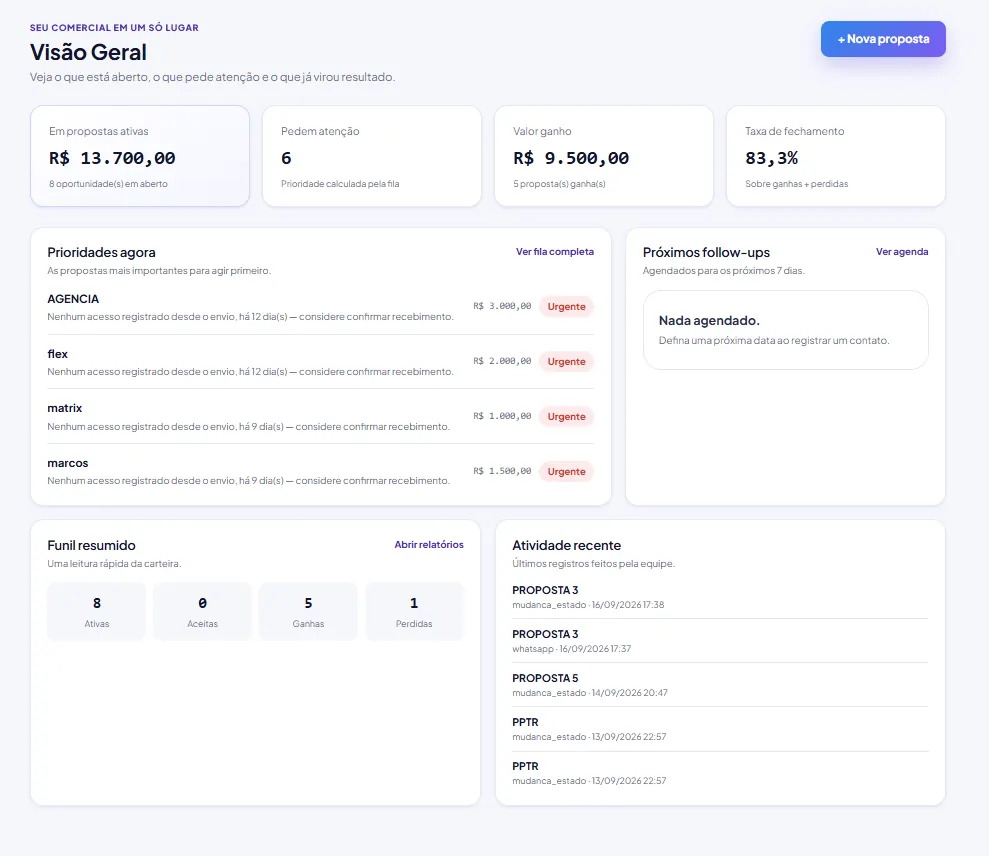Select the Valor ganho card

[604, 156]
